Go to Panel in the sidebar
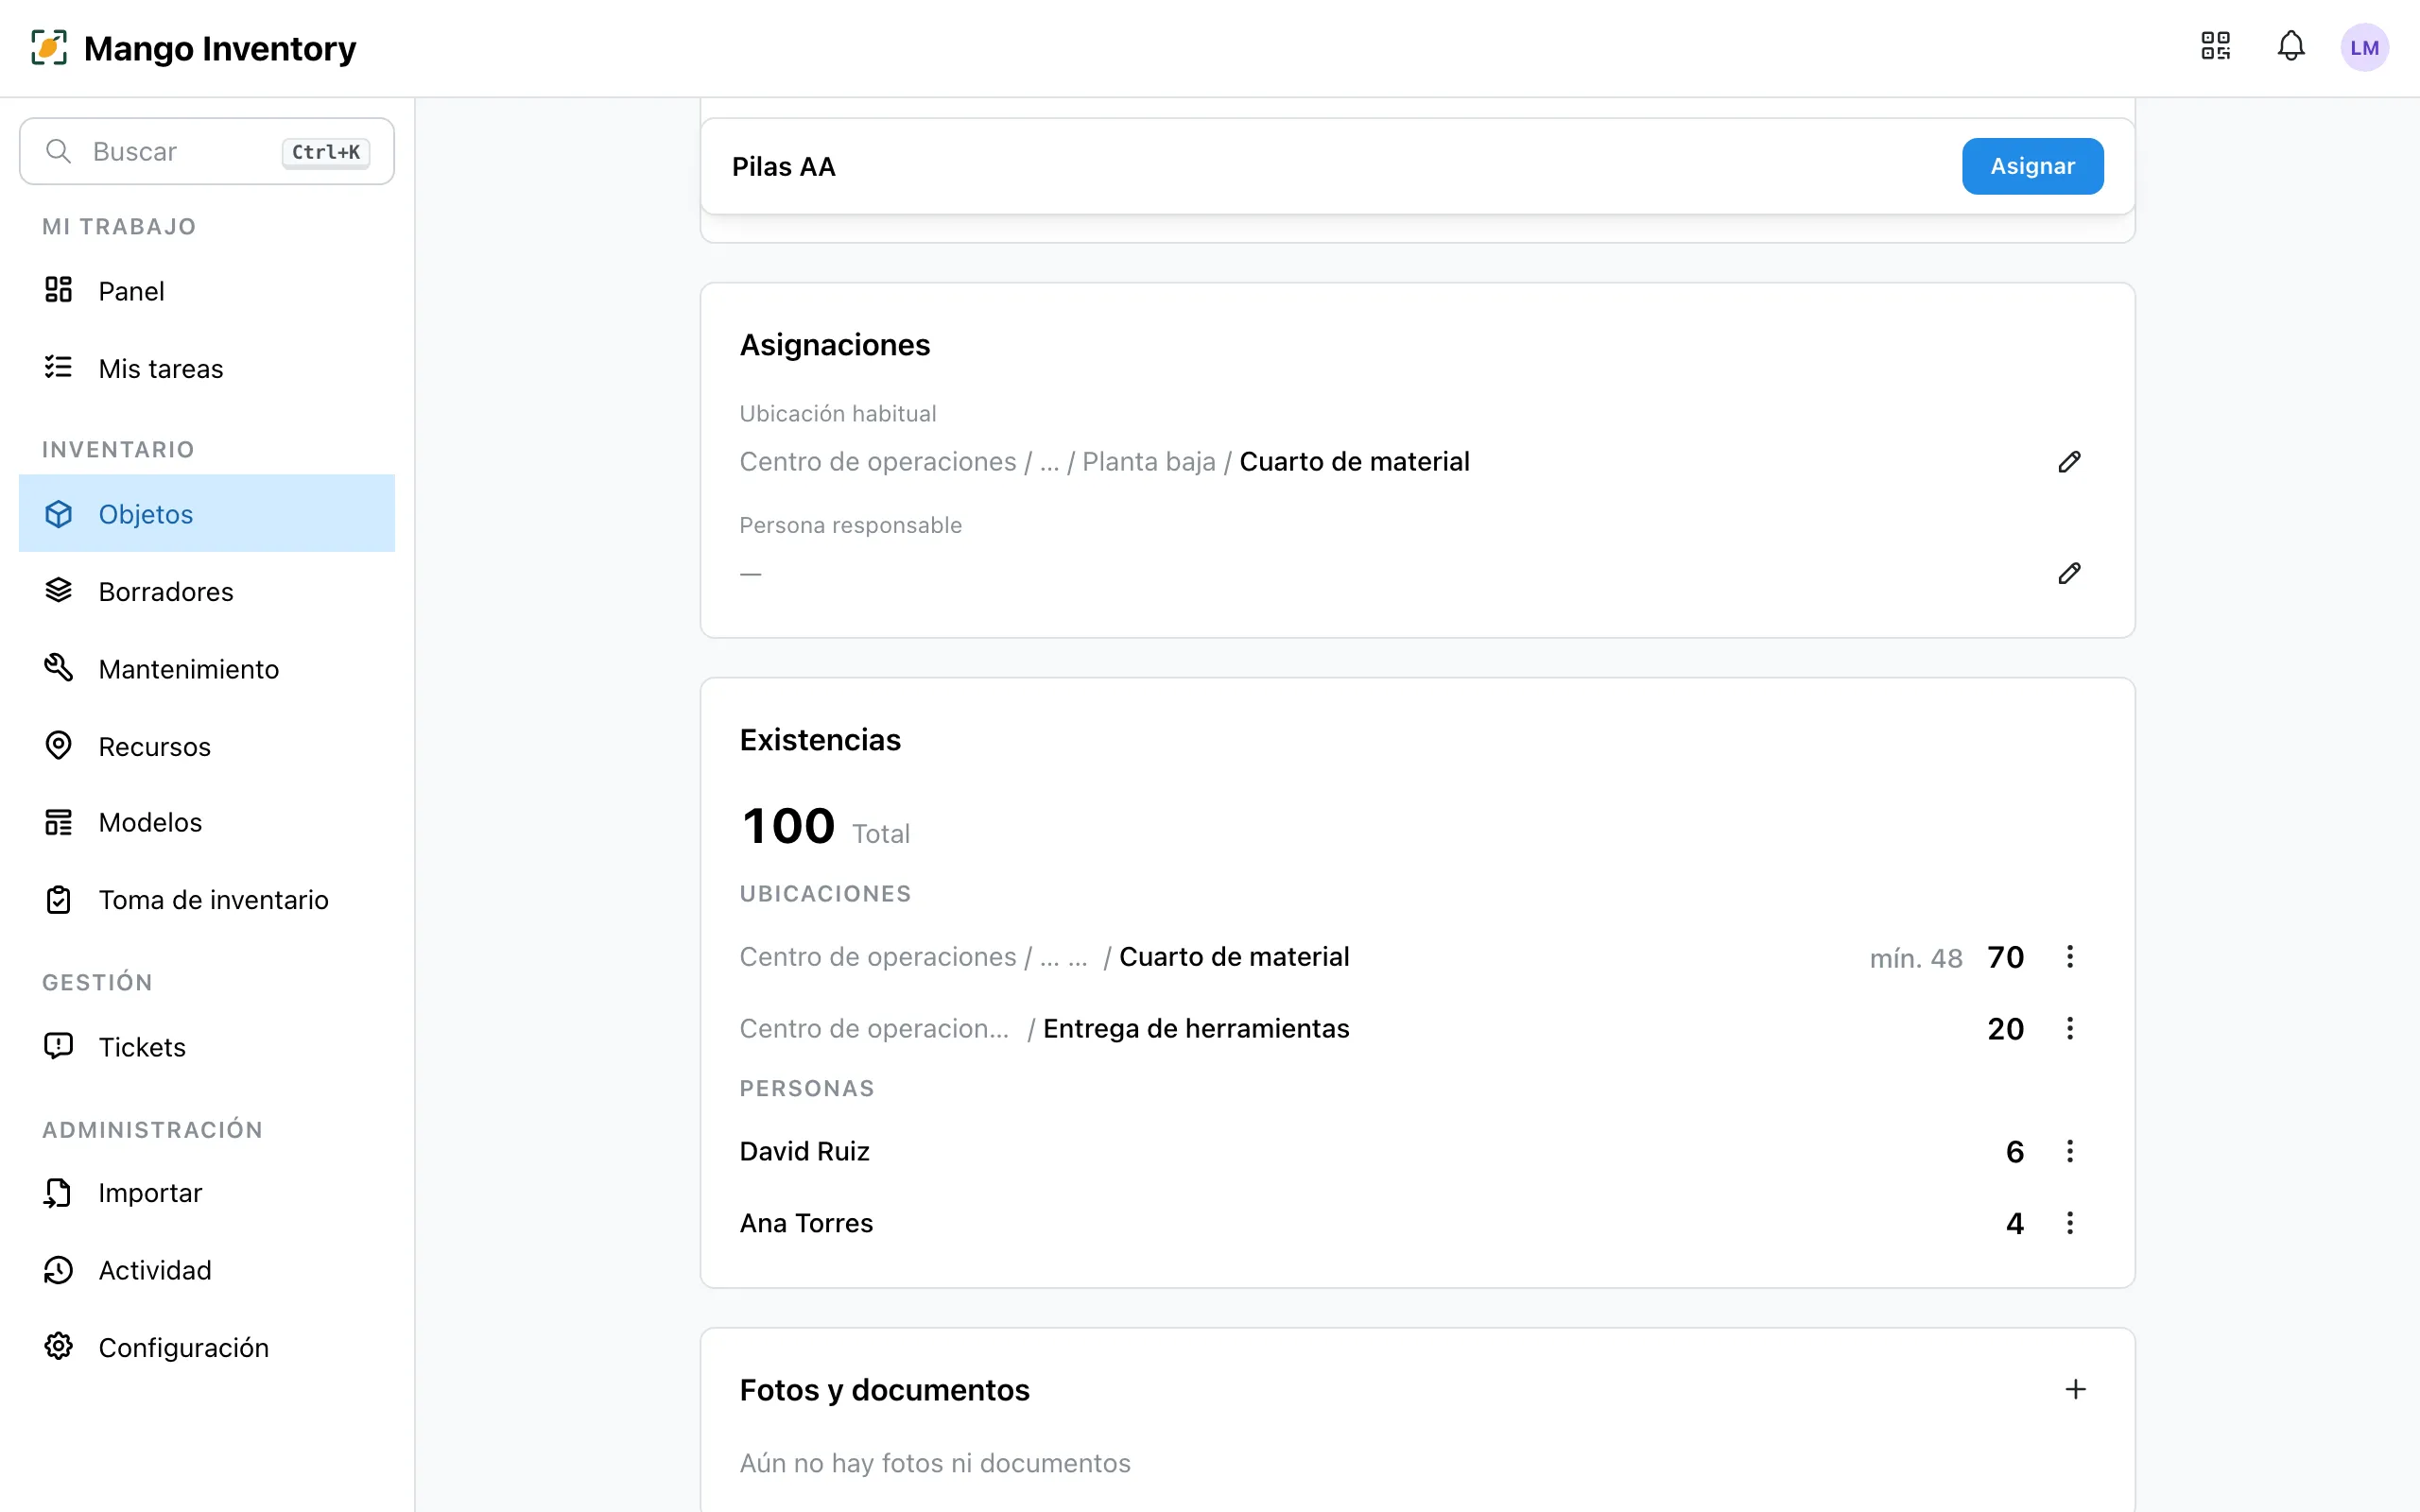Viewport: 2420px width, 1512px height. [207, 291]
